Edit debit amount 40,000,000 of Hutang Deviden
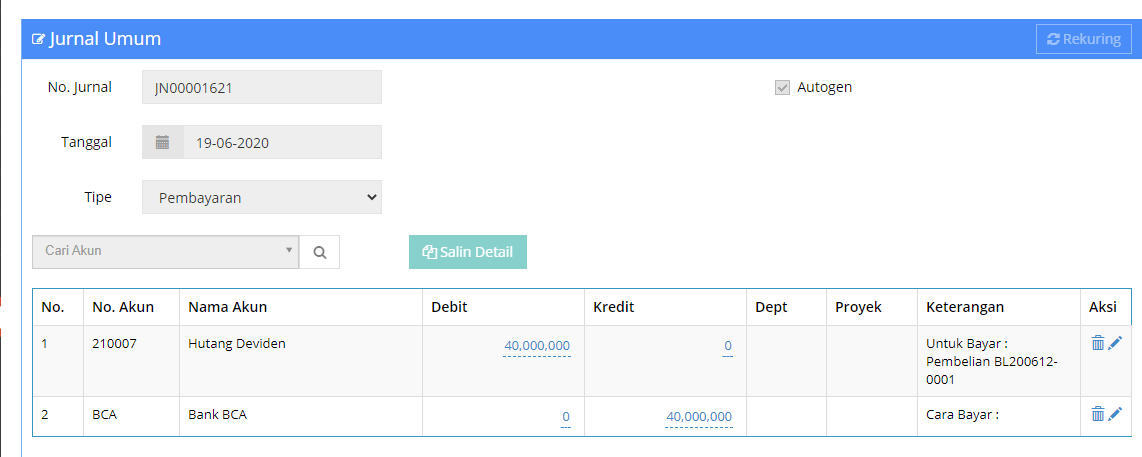 click(537, 345)
